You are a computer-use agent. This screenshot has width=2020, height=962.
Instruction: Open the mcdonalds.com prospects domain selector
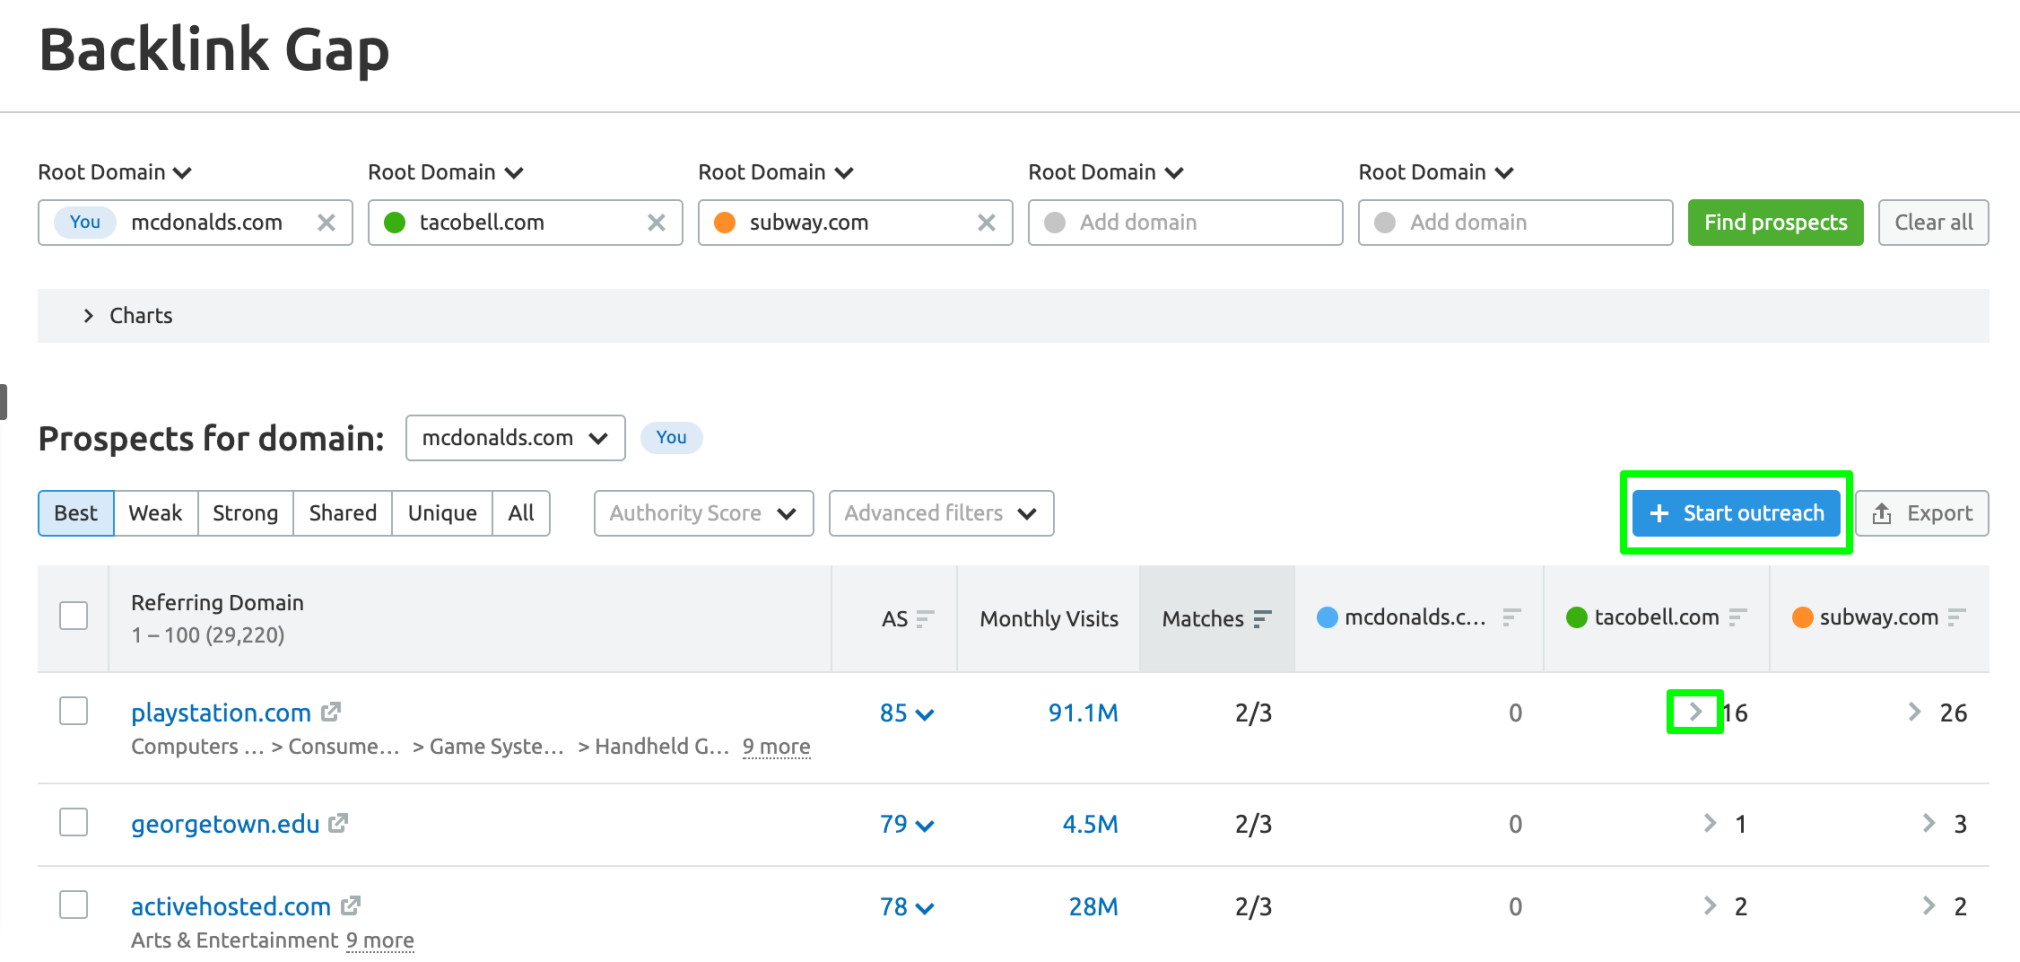pyautogui.click(x=515, y=438)
